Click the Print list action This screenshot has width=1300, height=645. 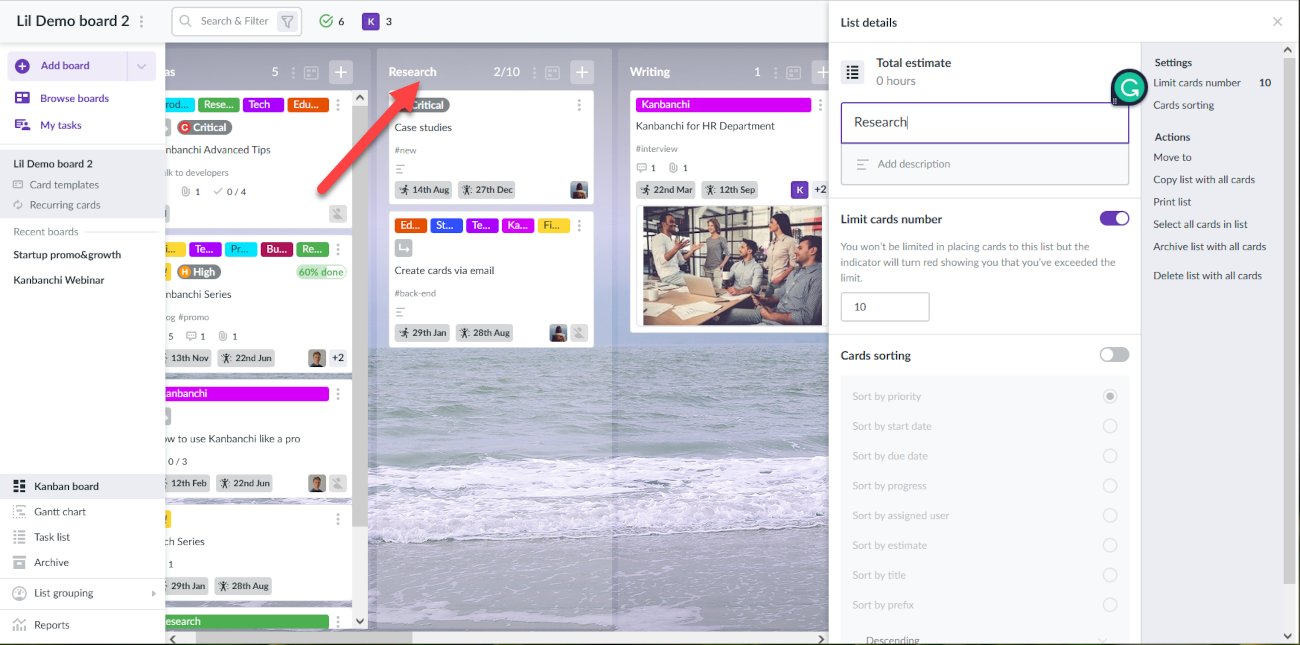(x=1172, y=202)
